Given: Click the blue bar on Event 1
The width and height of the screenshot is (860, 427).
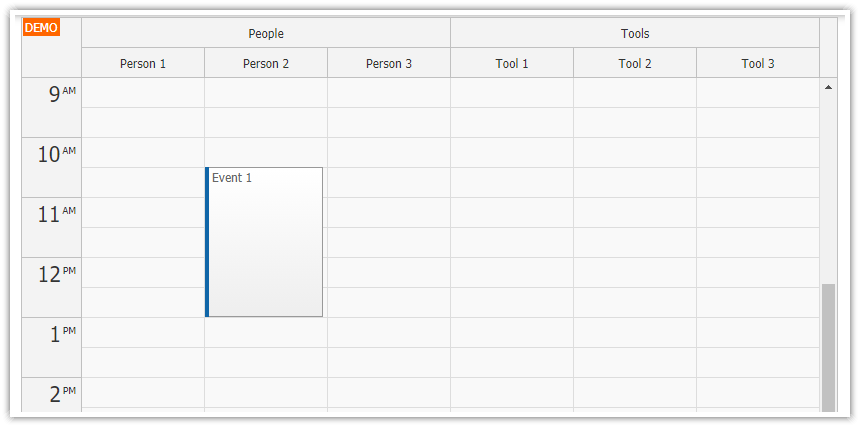Looking at the screenshot, I should tap(207, 242).
